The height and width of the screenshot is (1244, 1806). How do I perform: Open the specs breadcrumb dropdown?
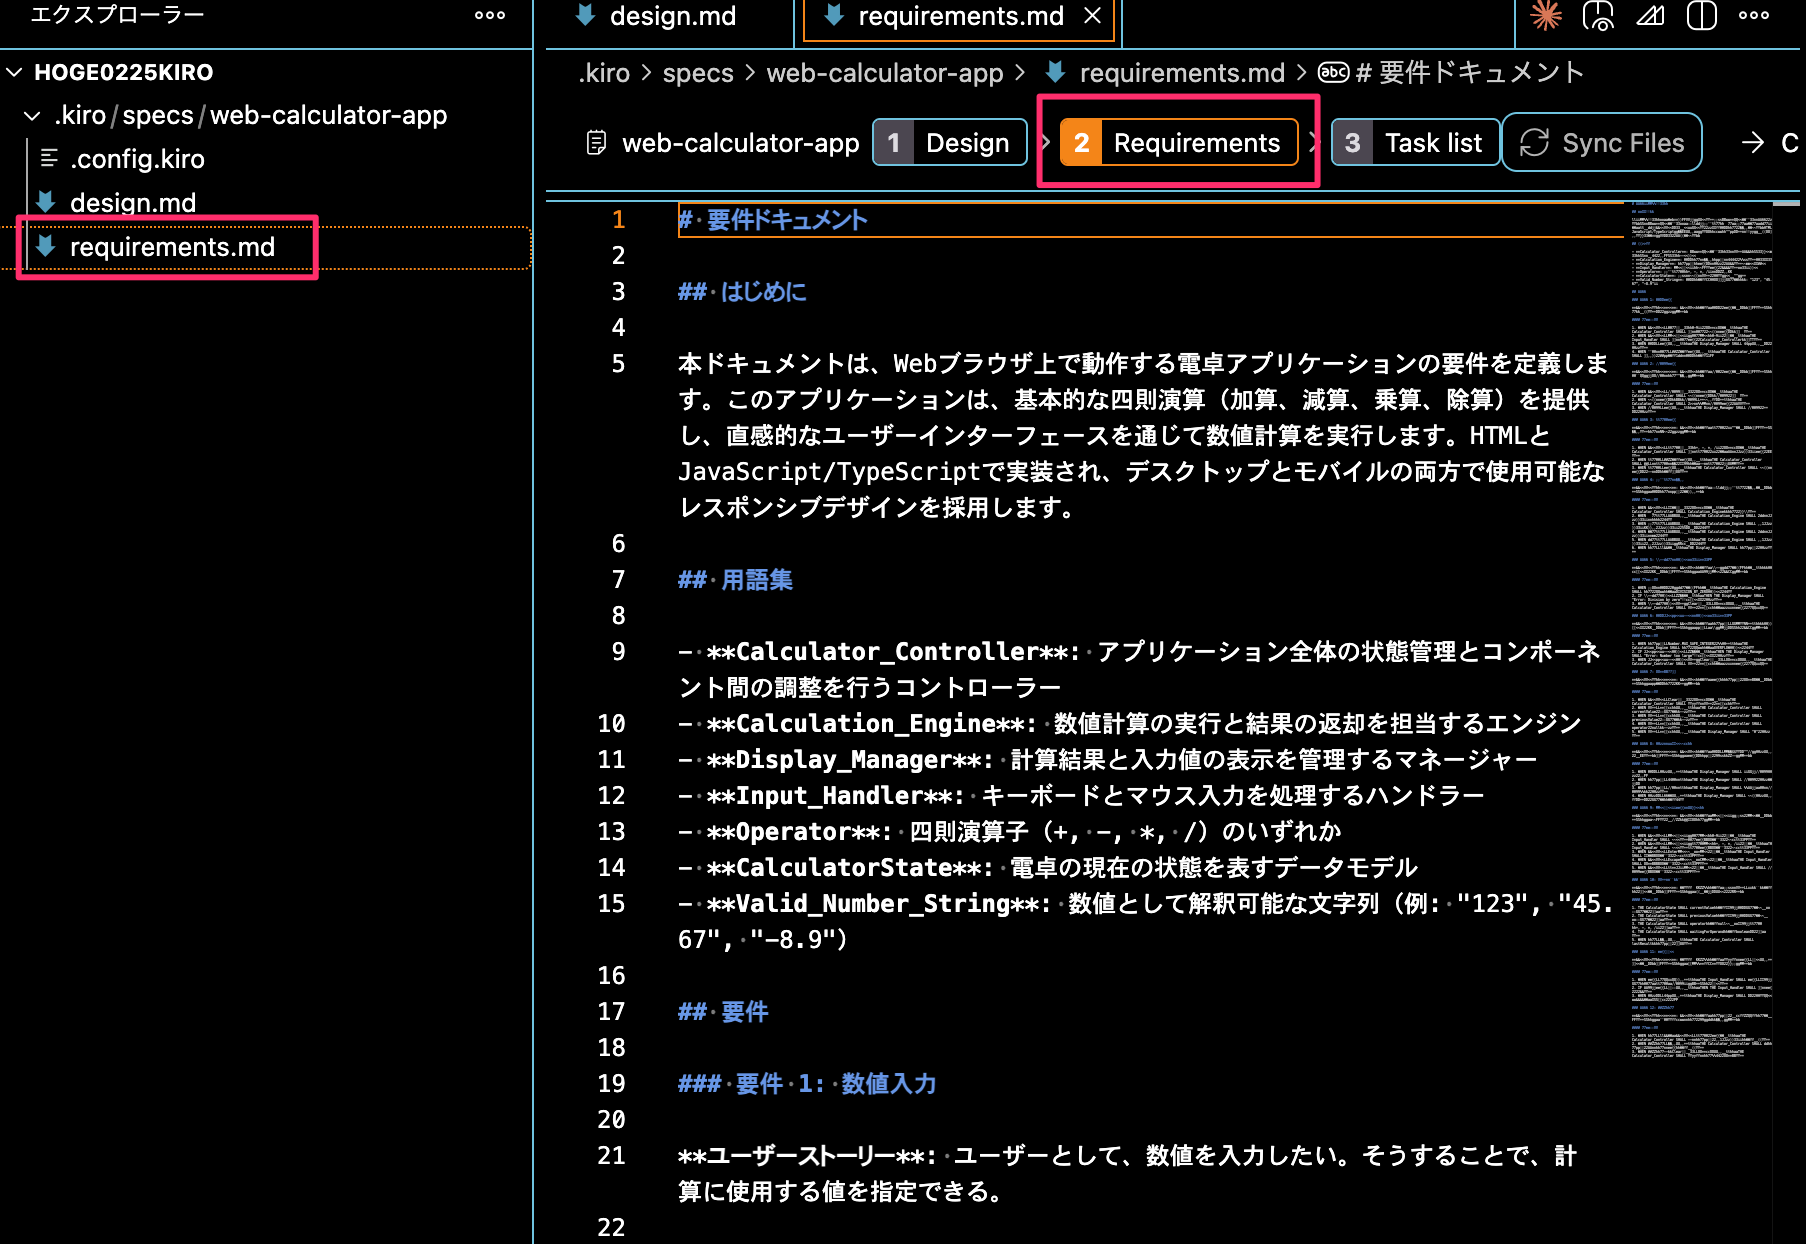pyautogui.click(x=698, y=72)
